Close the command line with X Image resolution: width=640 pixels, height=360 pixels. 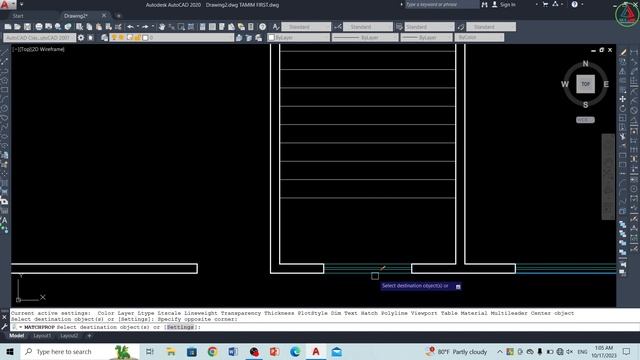[x=4, y=317]
